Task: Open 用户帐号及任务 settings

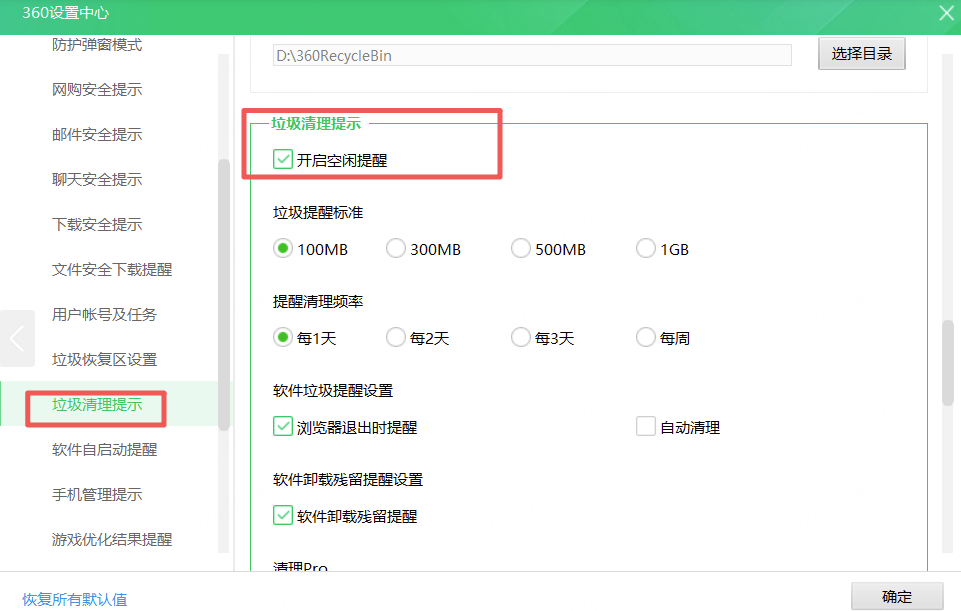Action: pyautogui.click(x=104, y=314)
